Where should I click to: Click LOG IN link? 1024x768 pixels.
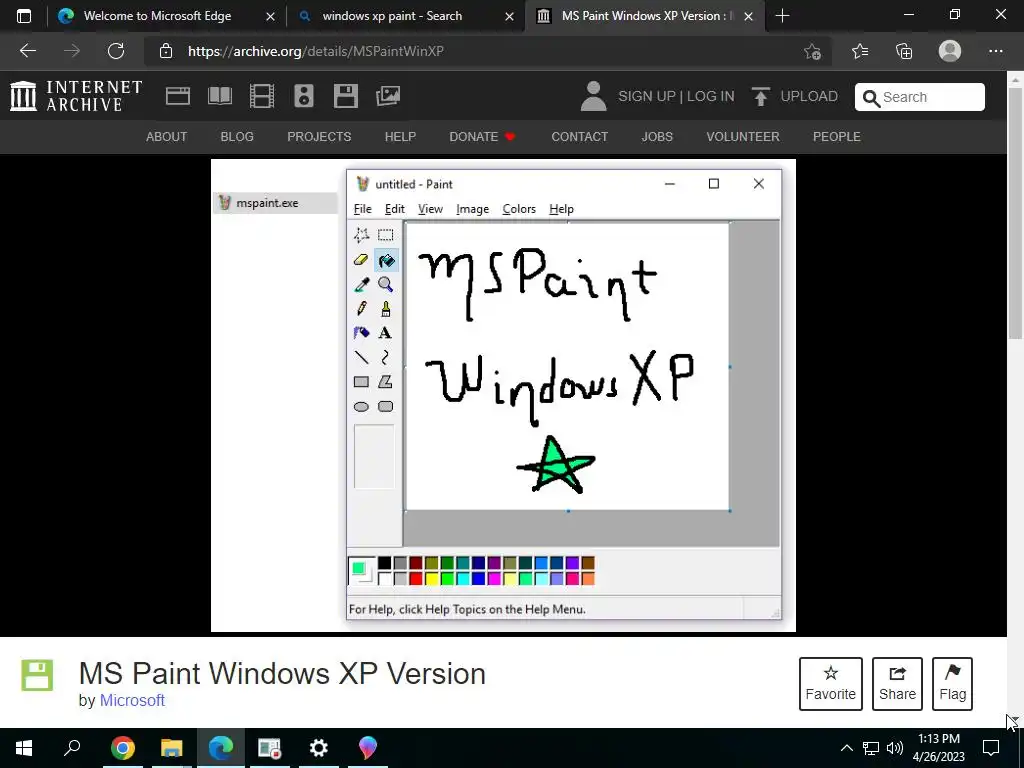click(711, 96)
